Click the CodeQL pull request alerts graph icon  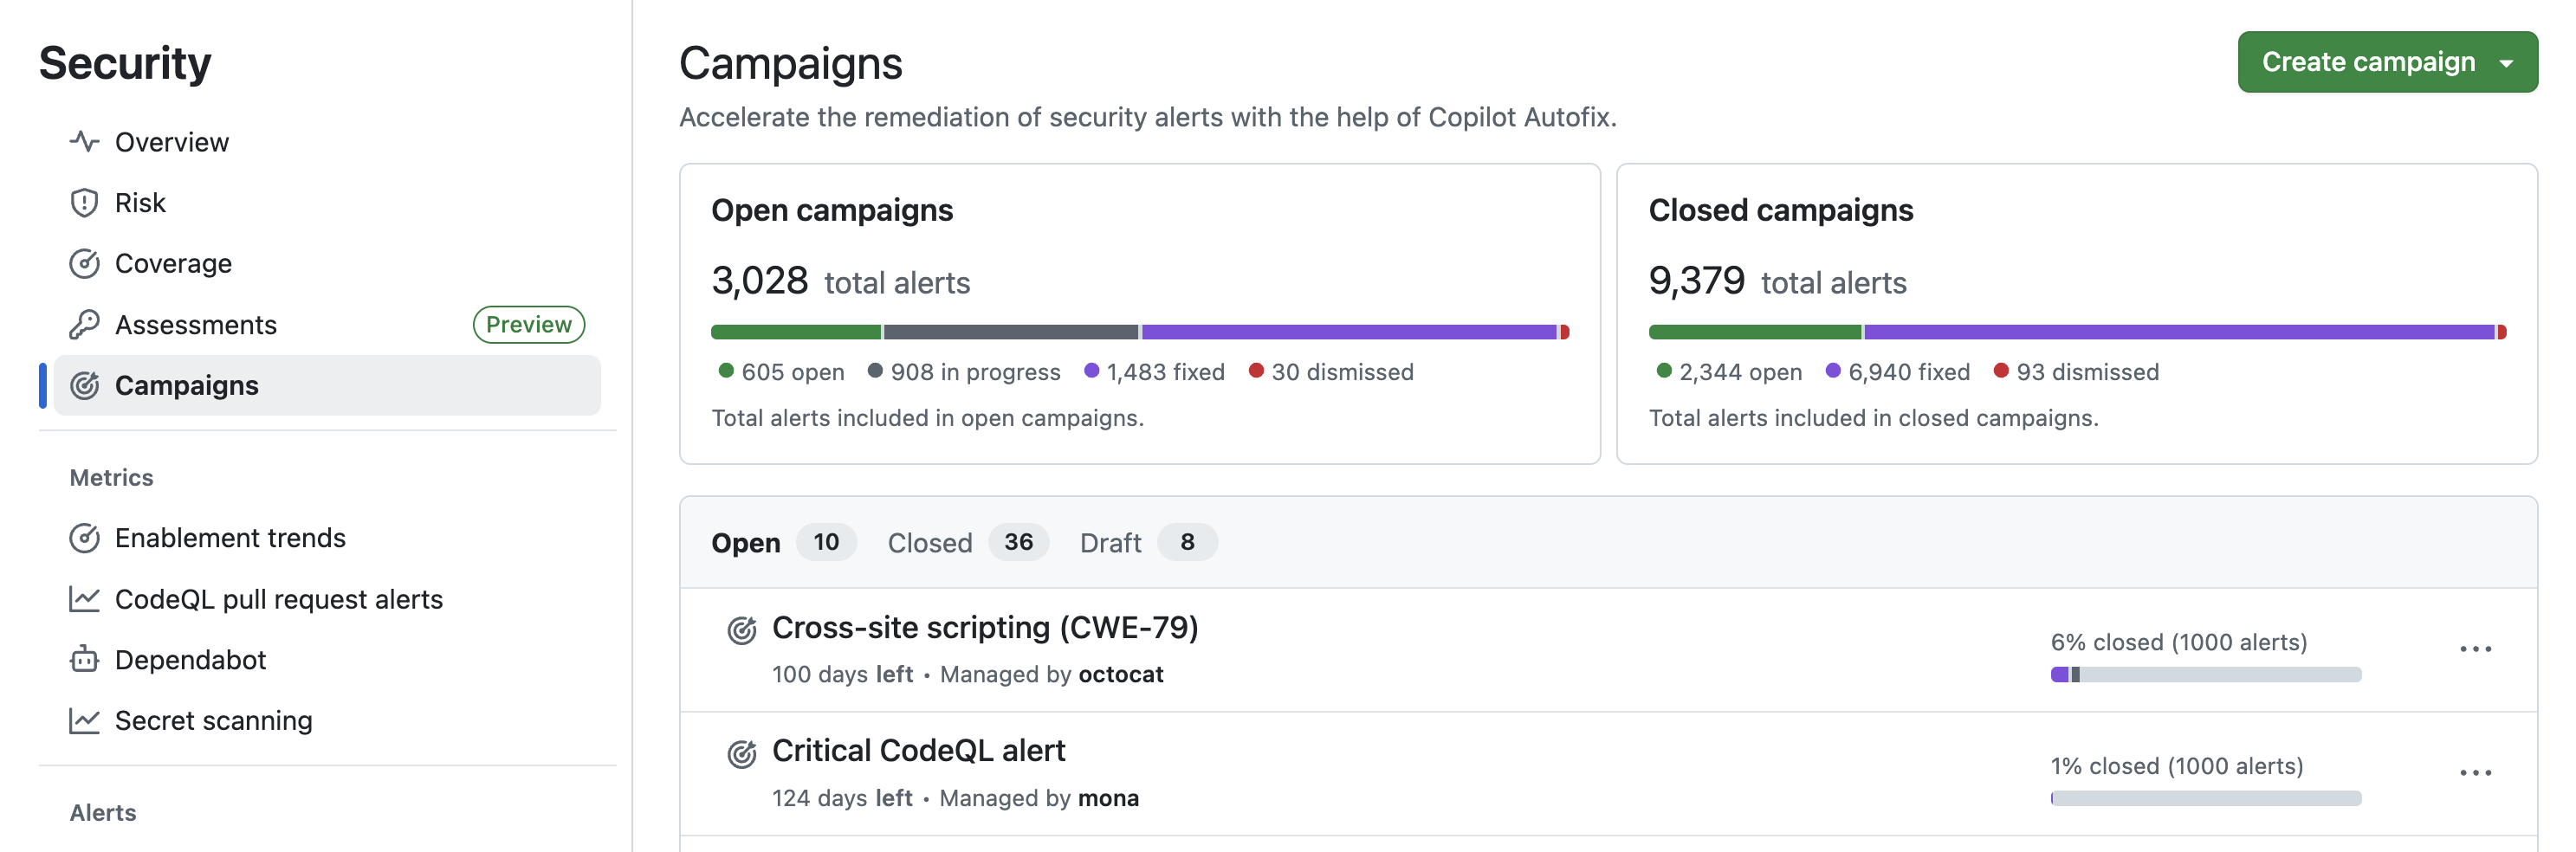[84, 599]
